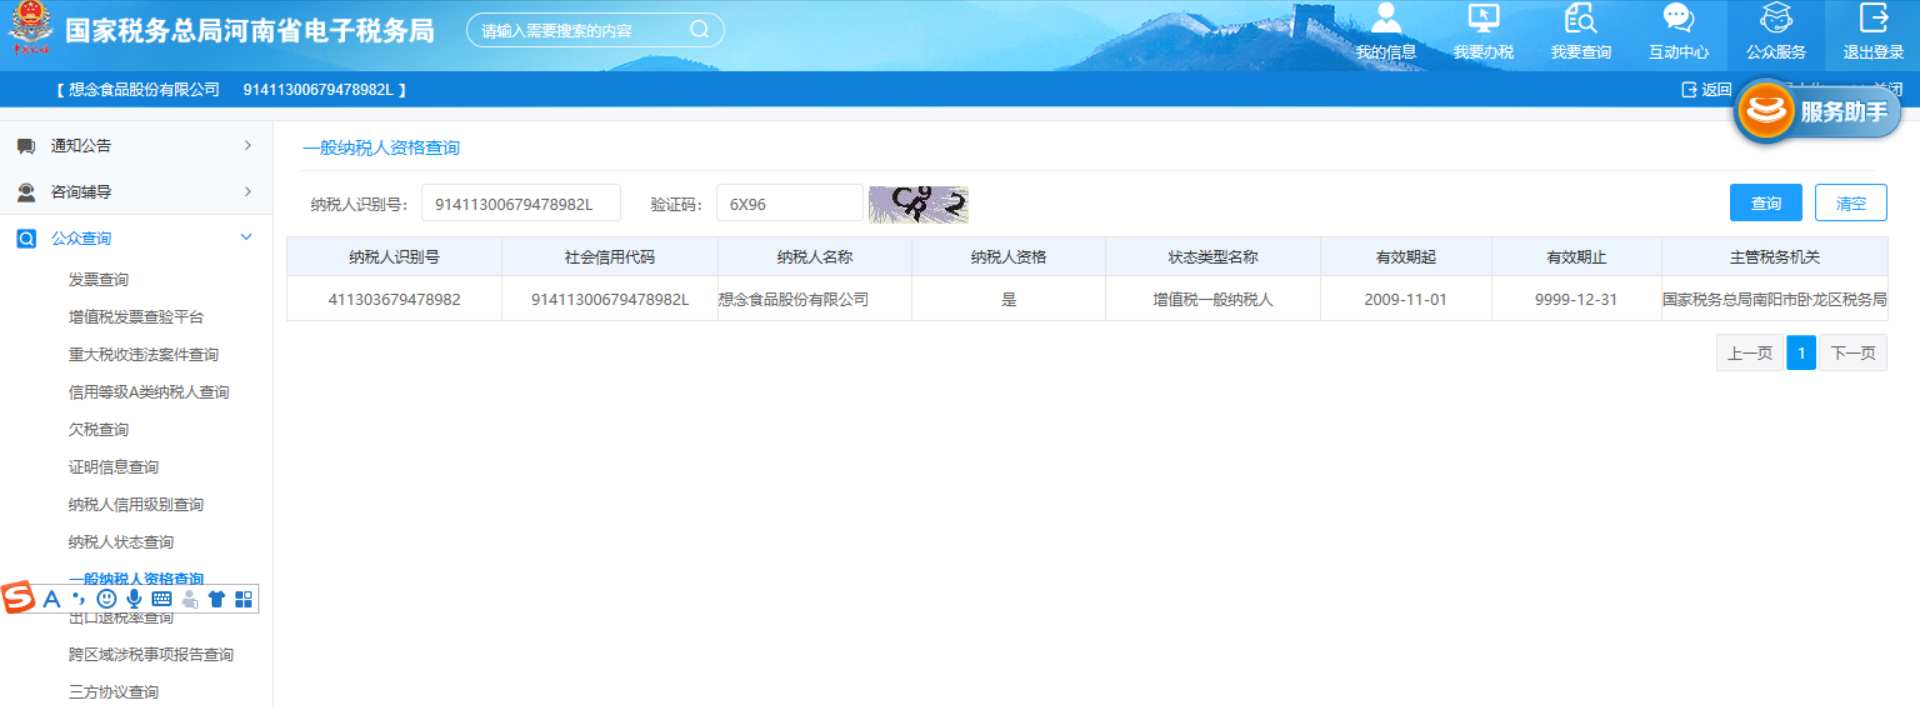Screen dimensions: 1920x708
Task: Click the 我要办税 monitor icon
Action: (x=1483, y=20)
